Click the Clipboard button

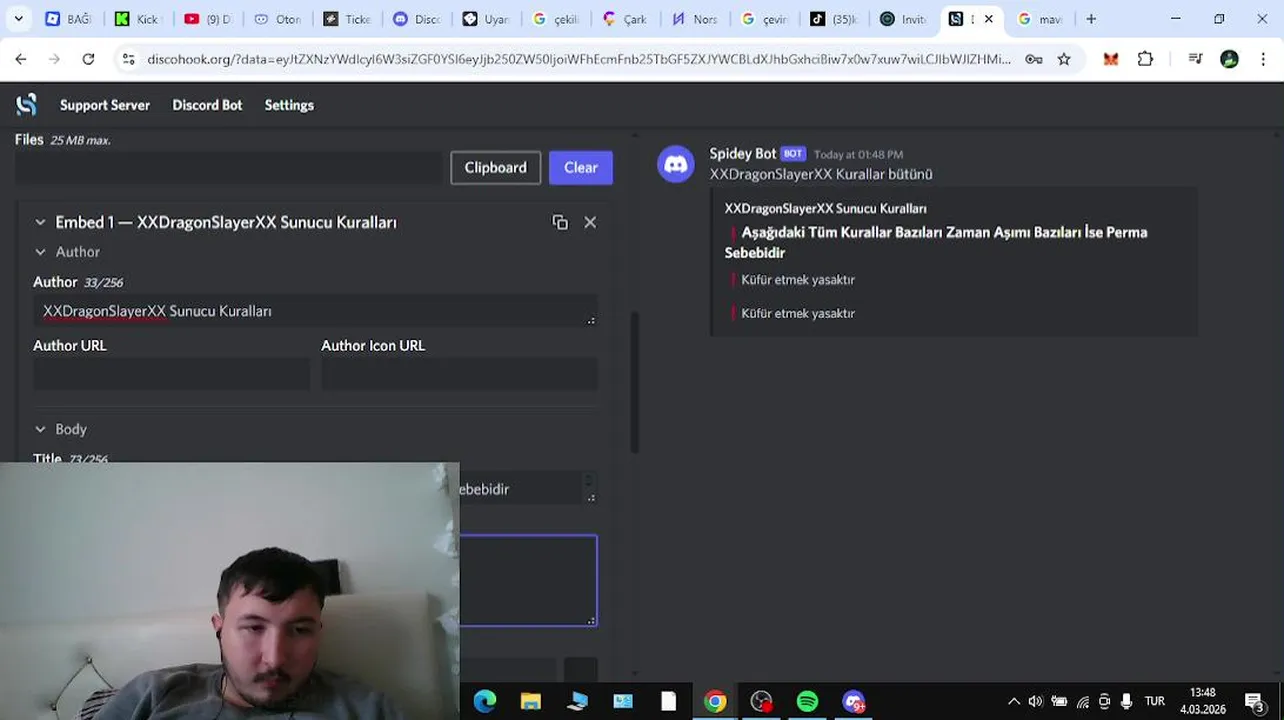[495, 168]
